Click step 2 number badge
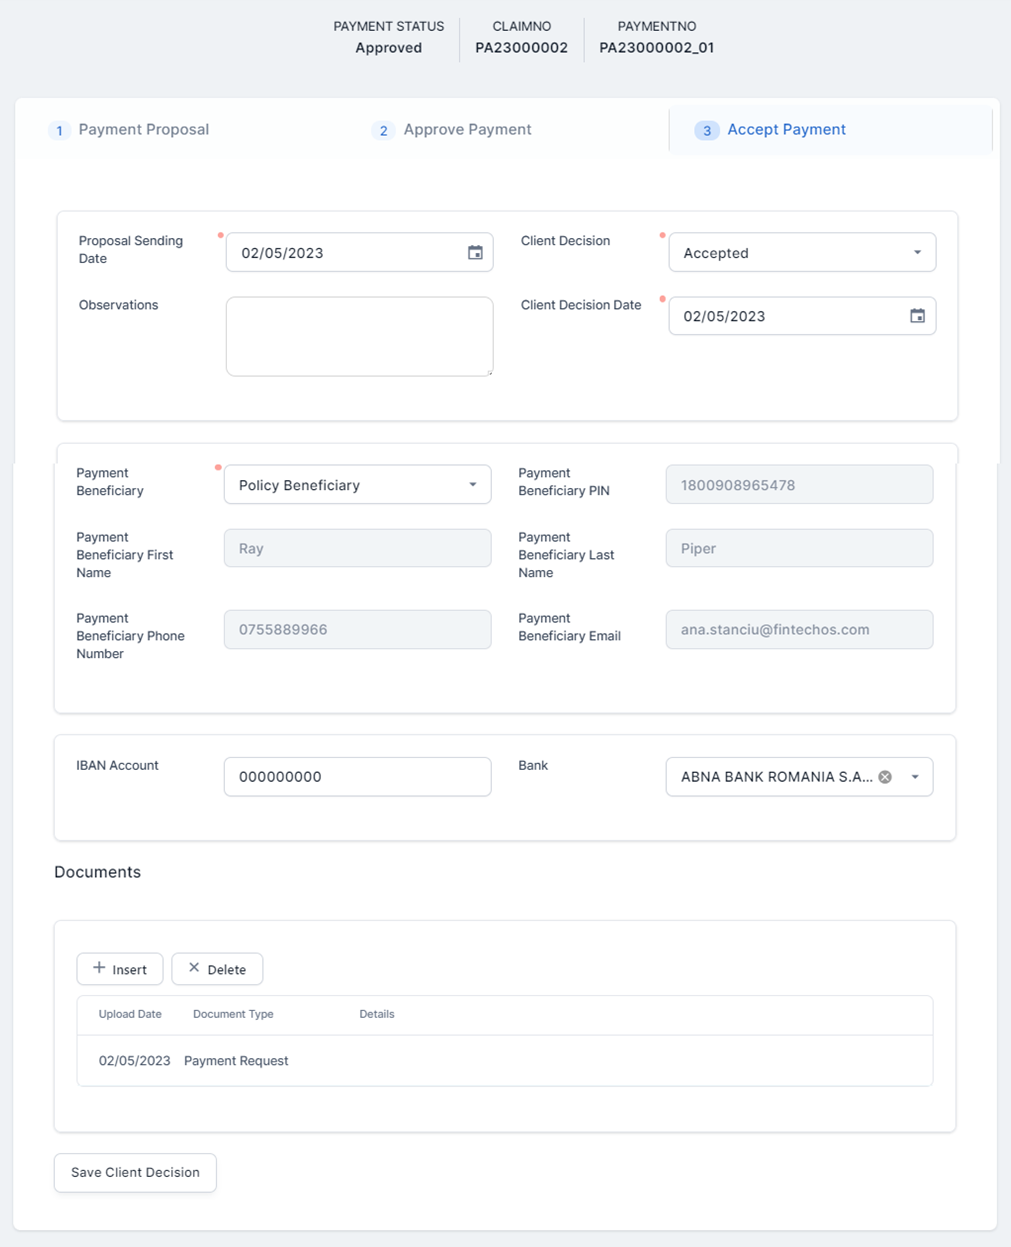 383,131
